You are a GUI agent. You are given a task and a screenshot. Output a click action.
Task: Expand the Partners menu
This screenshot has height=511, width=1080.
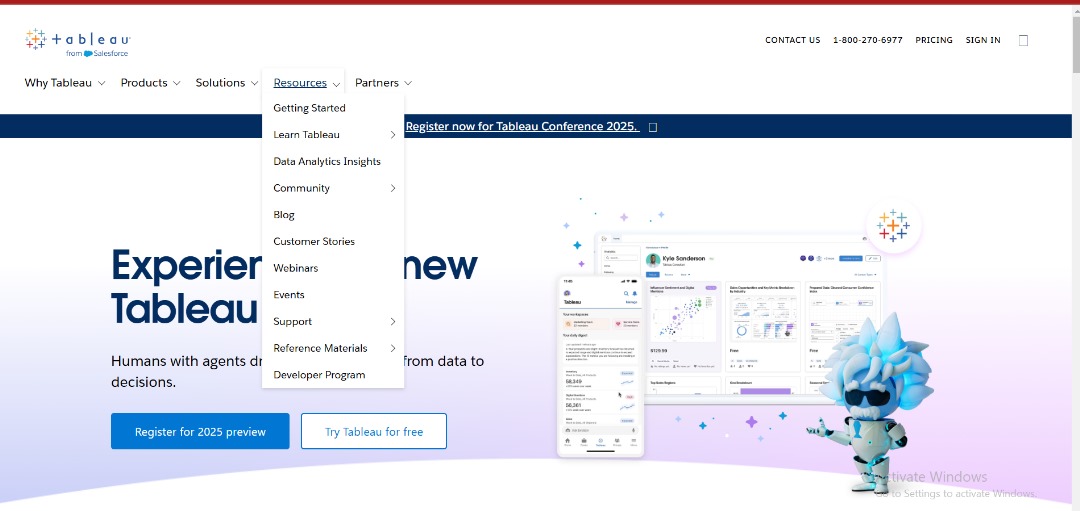(383, 83)
